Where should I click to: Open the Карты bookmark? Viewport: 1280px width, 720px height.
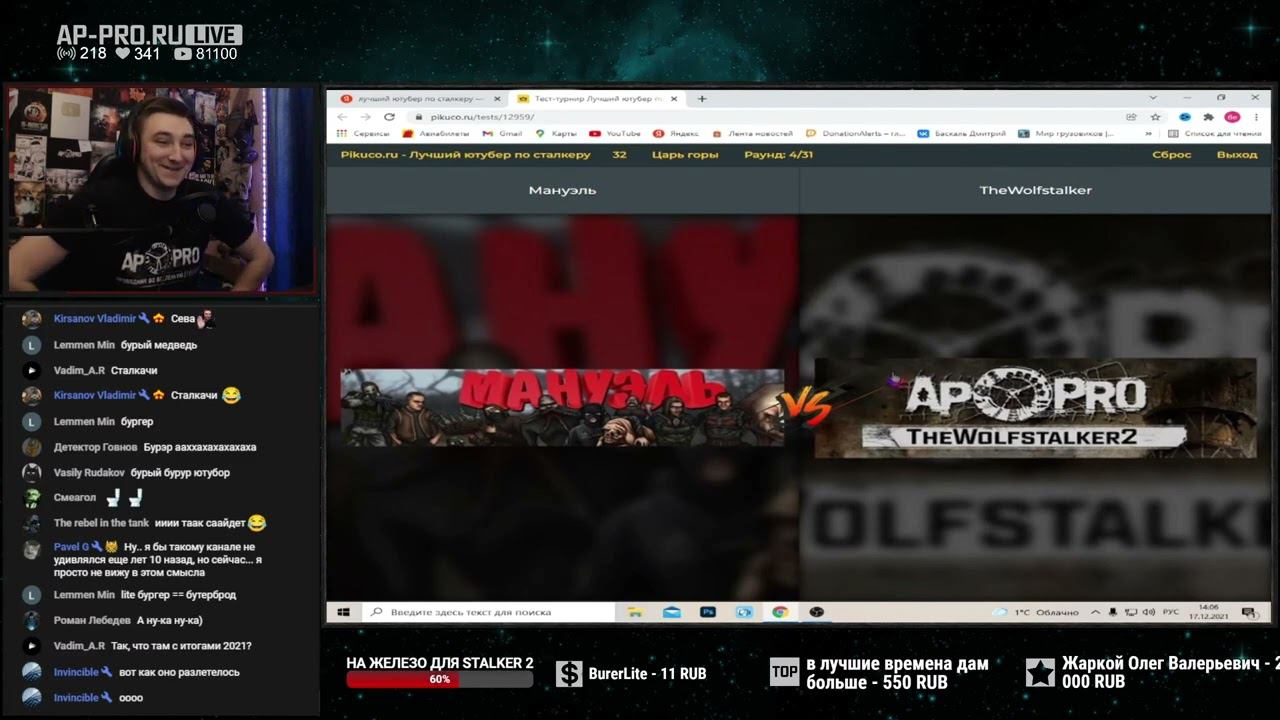tap(556, 133)
